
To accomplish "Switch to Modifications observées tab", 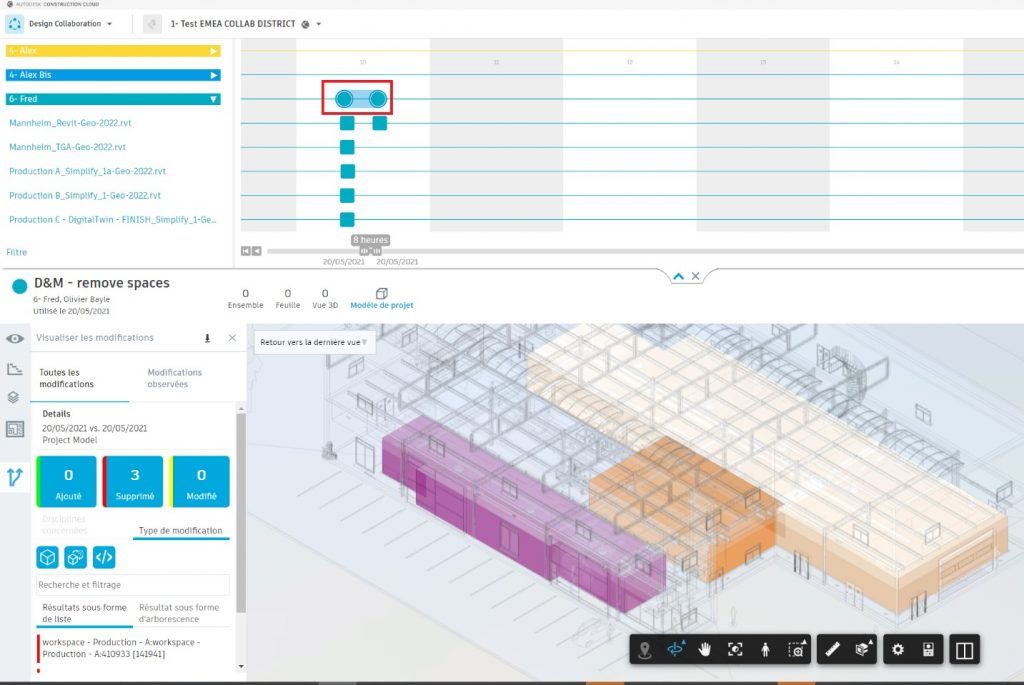I will click(174, 378).
